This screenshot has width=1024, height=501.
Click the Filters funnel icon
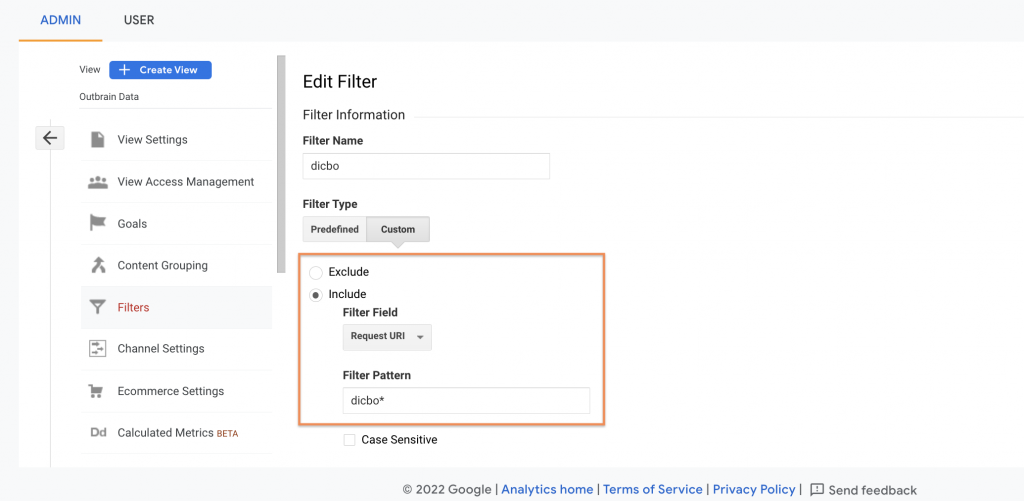[x=97, y=307]
